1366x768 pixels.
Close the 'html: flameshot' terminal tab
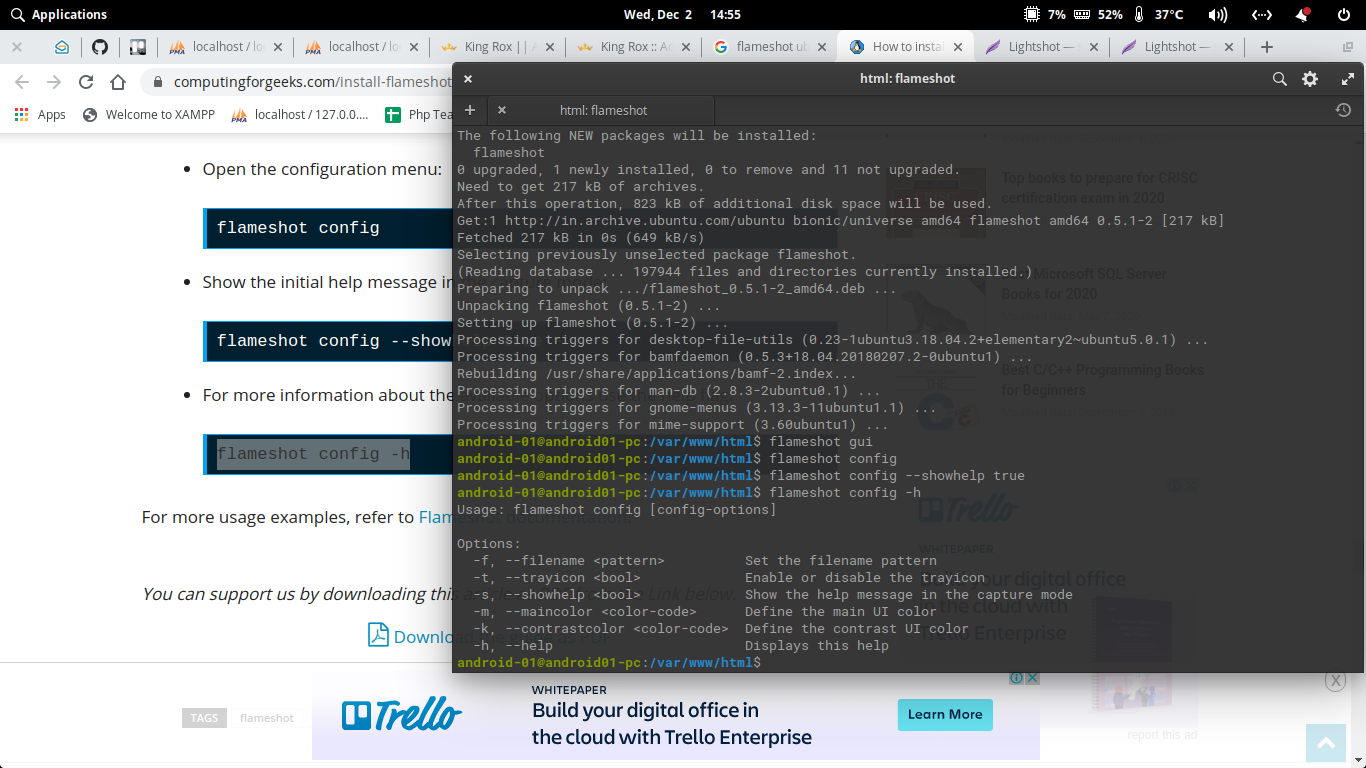point(502,110)
